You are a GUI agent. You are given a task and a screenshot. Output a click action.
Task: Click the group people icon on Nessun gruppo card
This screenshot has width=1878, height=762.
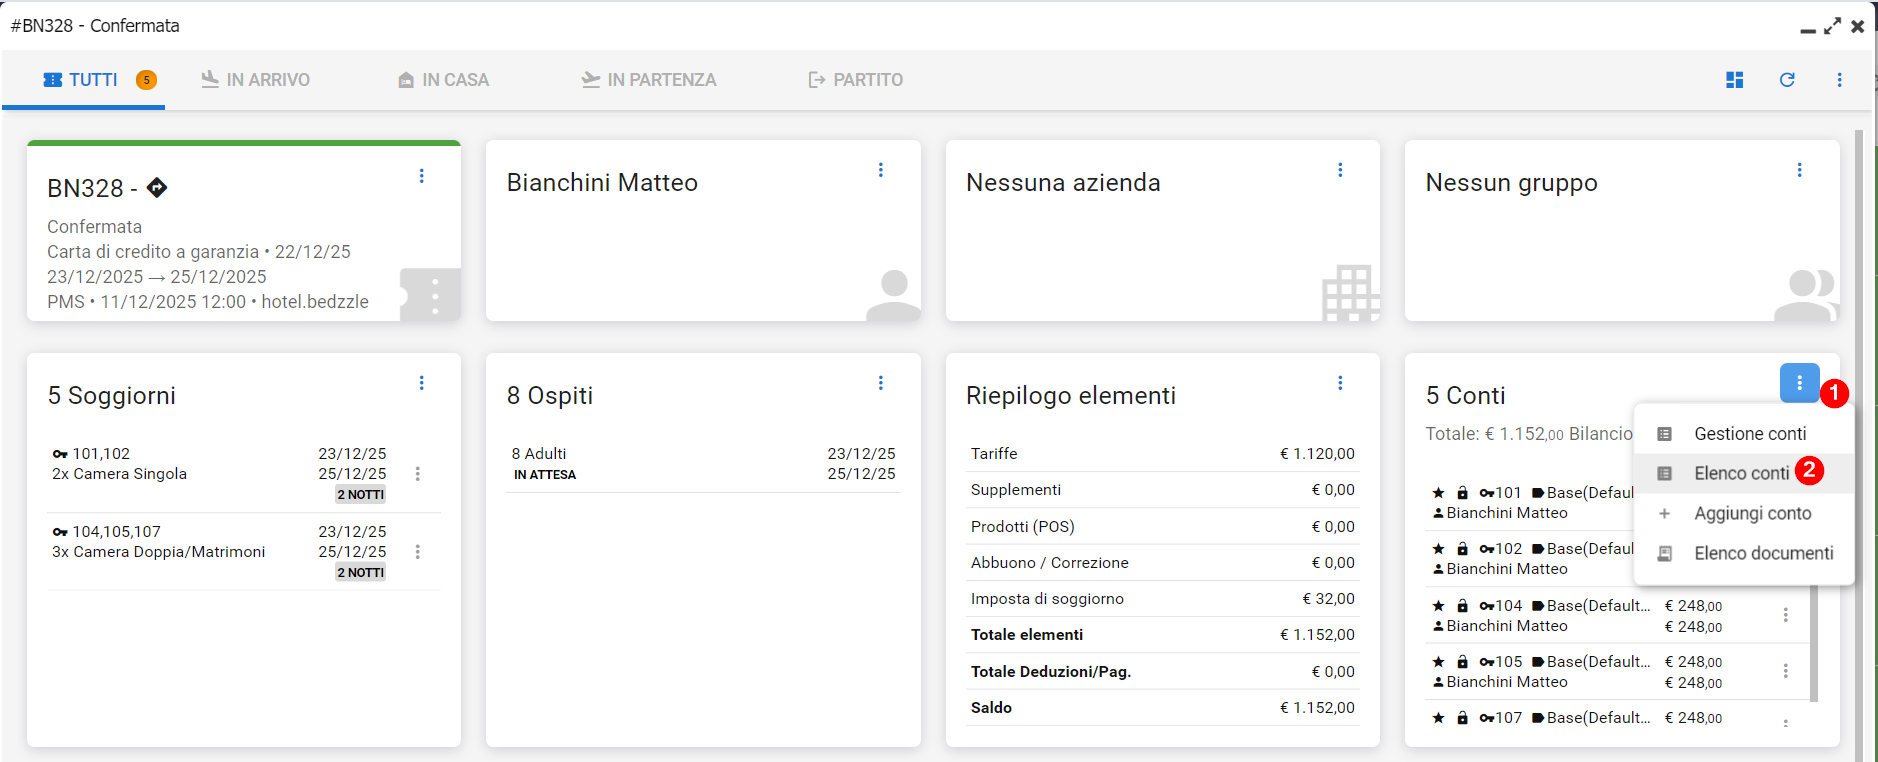(x=1806, y=295)
